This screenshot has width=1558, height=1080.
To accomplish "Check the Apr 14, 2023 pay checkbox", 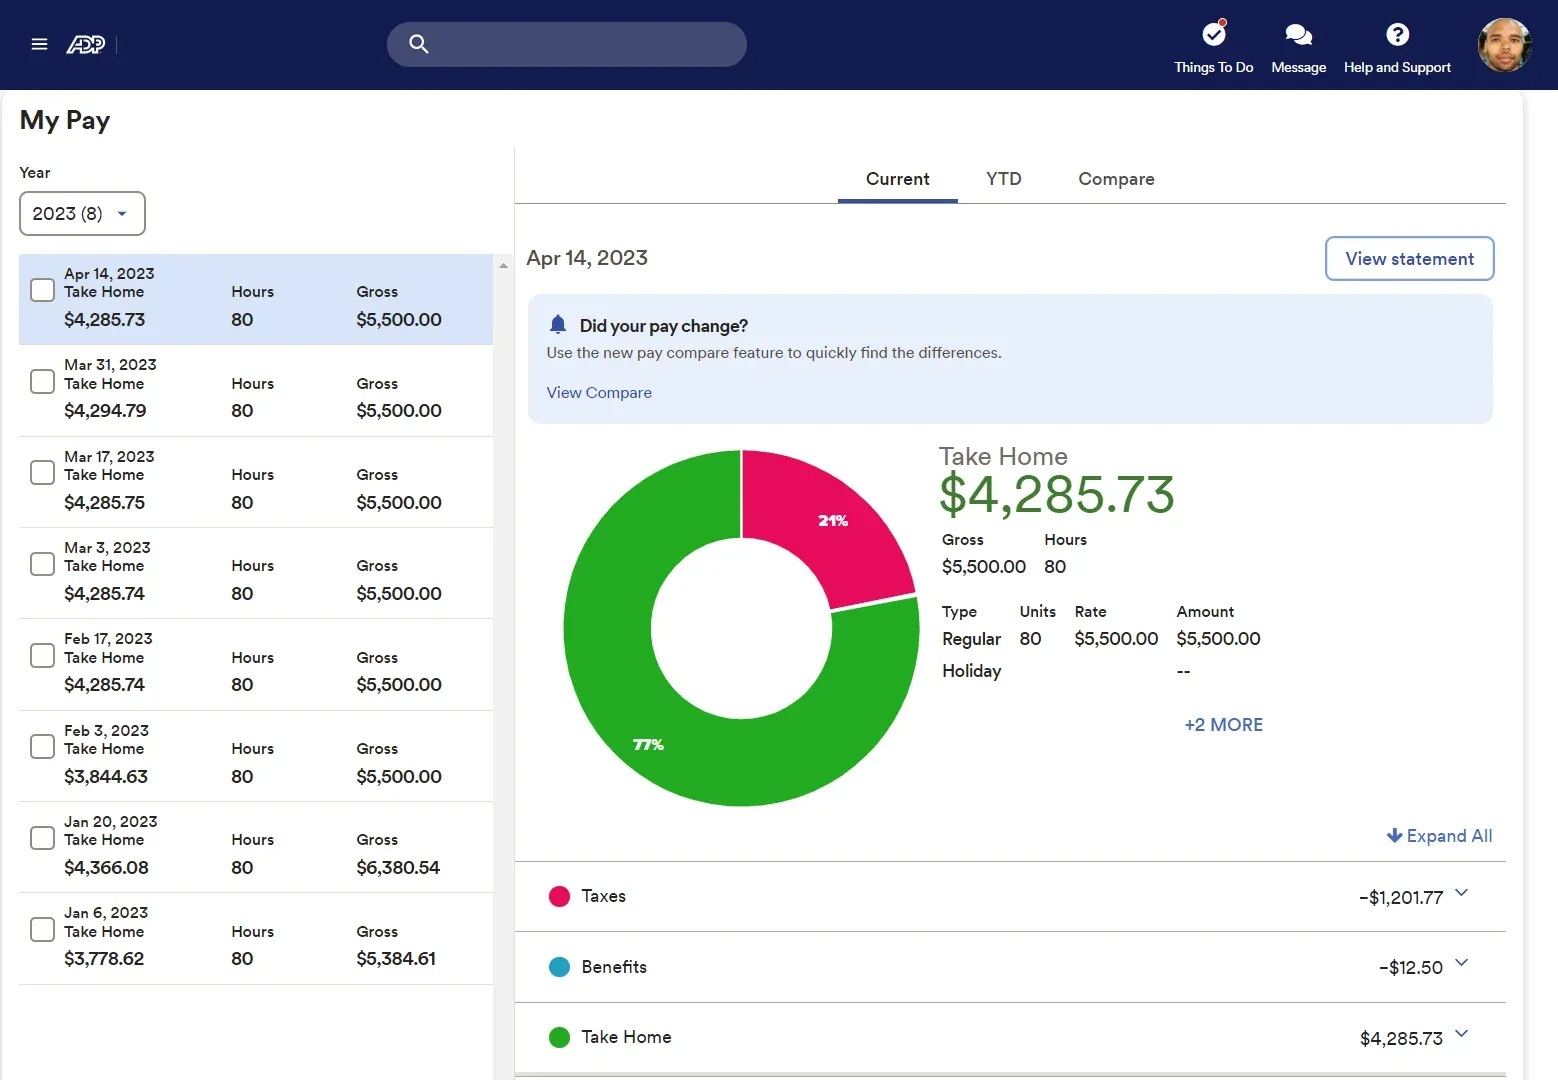I will (42, 290).
